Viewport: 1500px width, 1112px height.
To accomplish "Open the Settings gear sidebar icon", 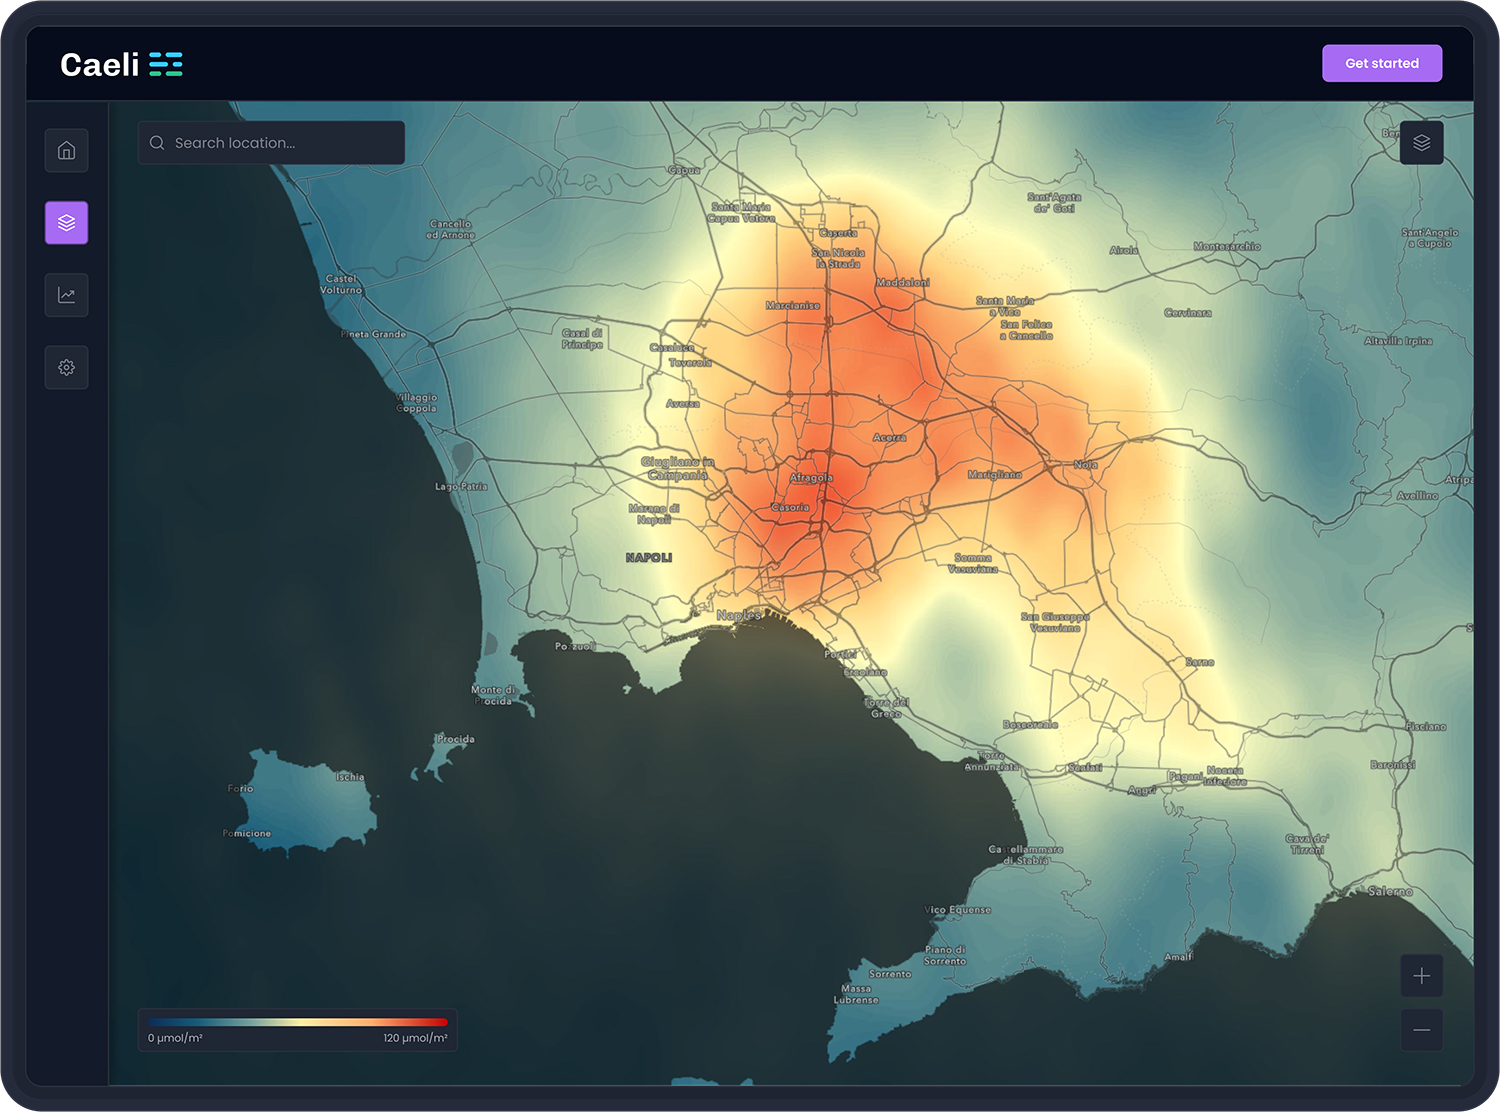I will (x=66, y=367).
